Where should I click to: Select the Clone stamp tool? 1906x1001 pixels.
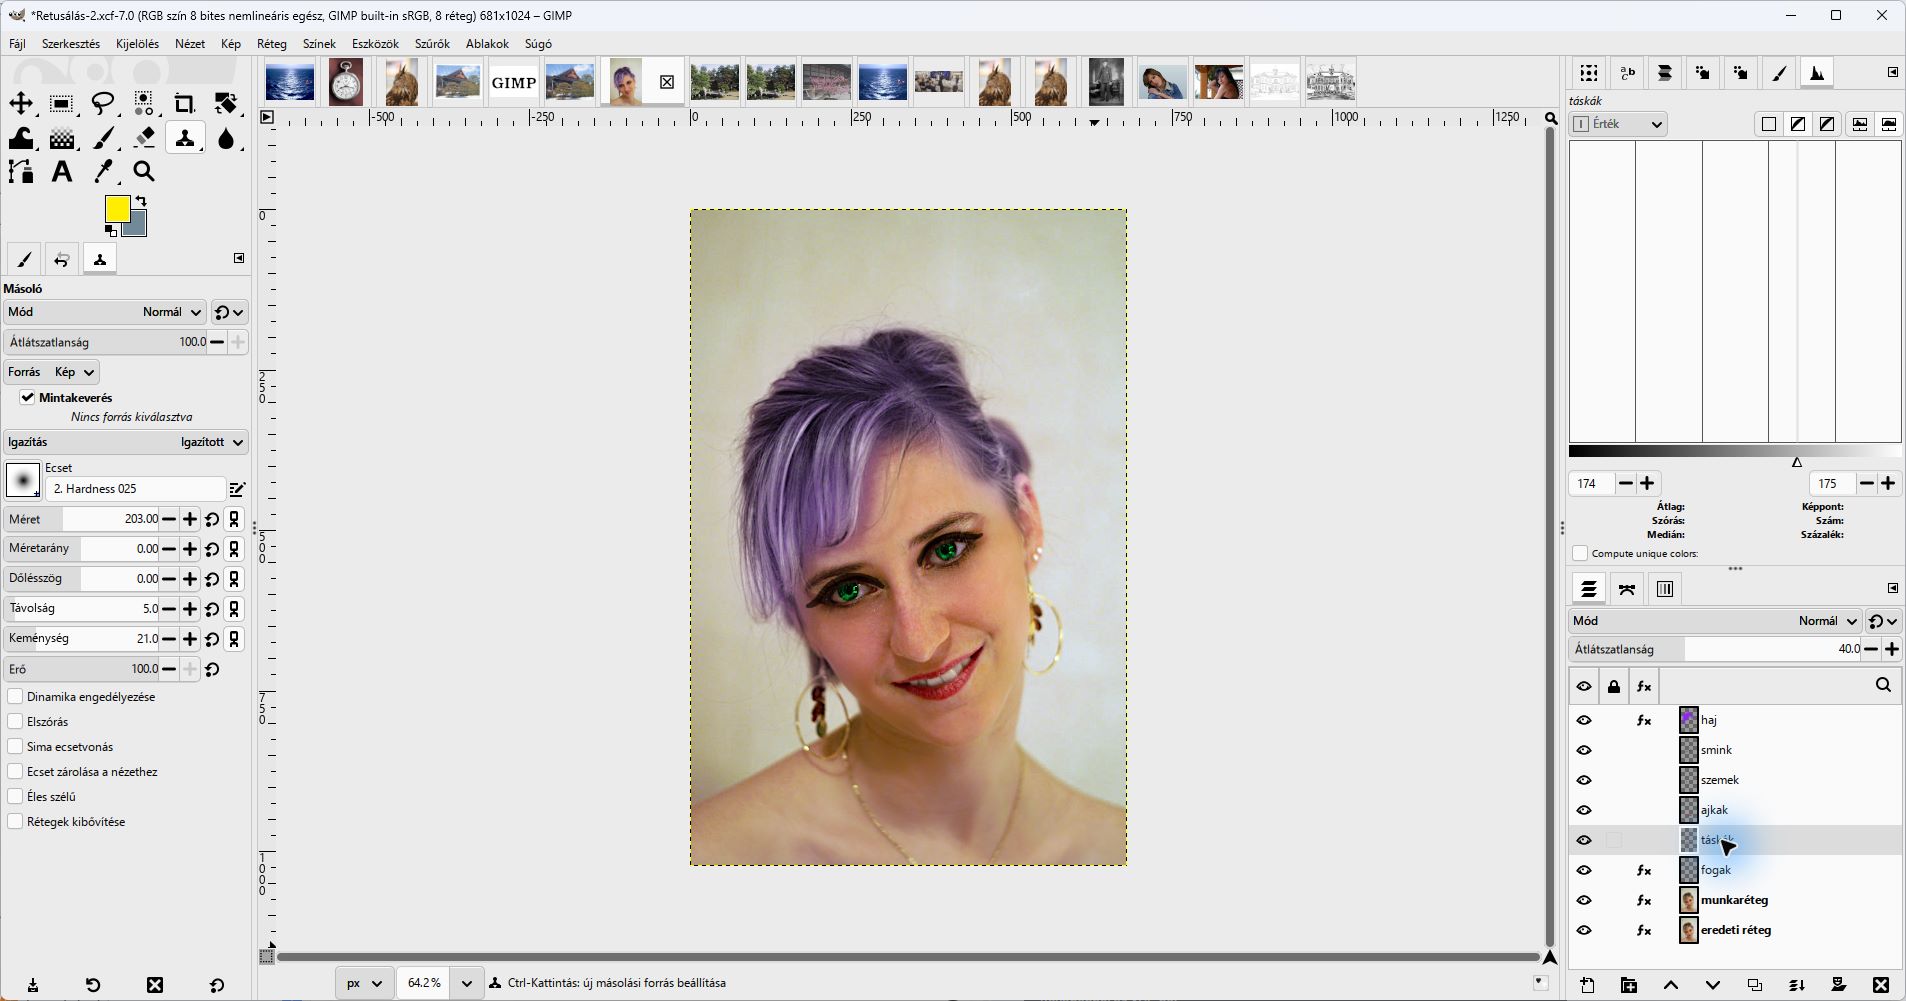pyautogui.click(x=185, y=138)
